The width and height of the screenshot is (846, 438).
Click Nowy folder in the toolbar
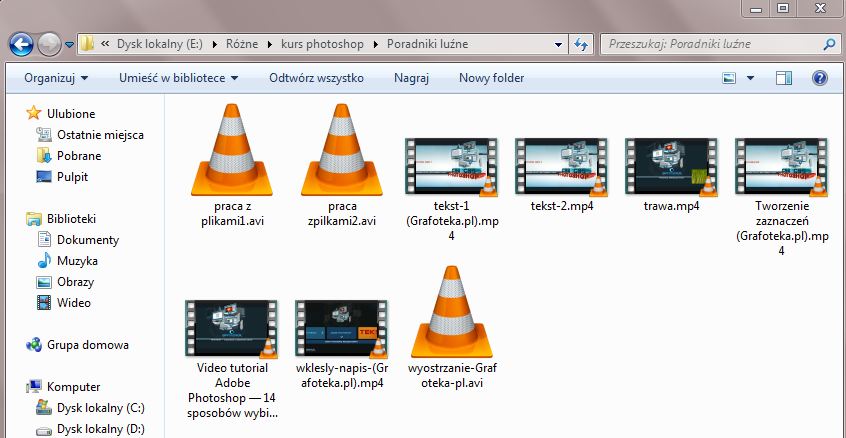click(492, 78)
